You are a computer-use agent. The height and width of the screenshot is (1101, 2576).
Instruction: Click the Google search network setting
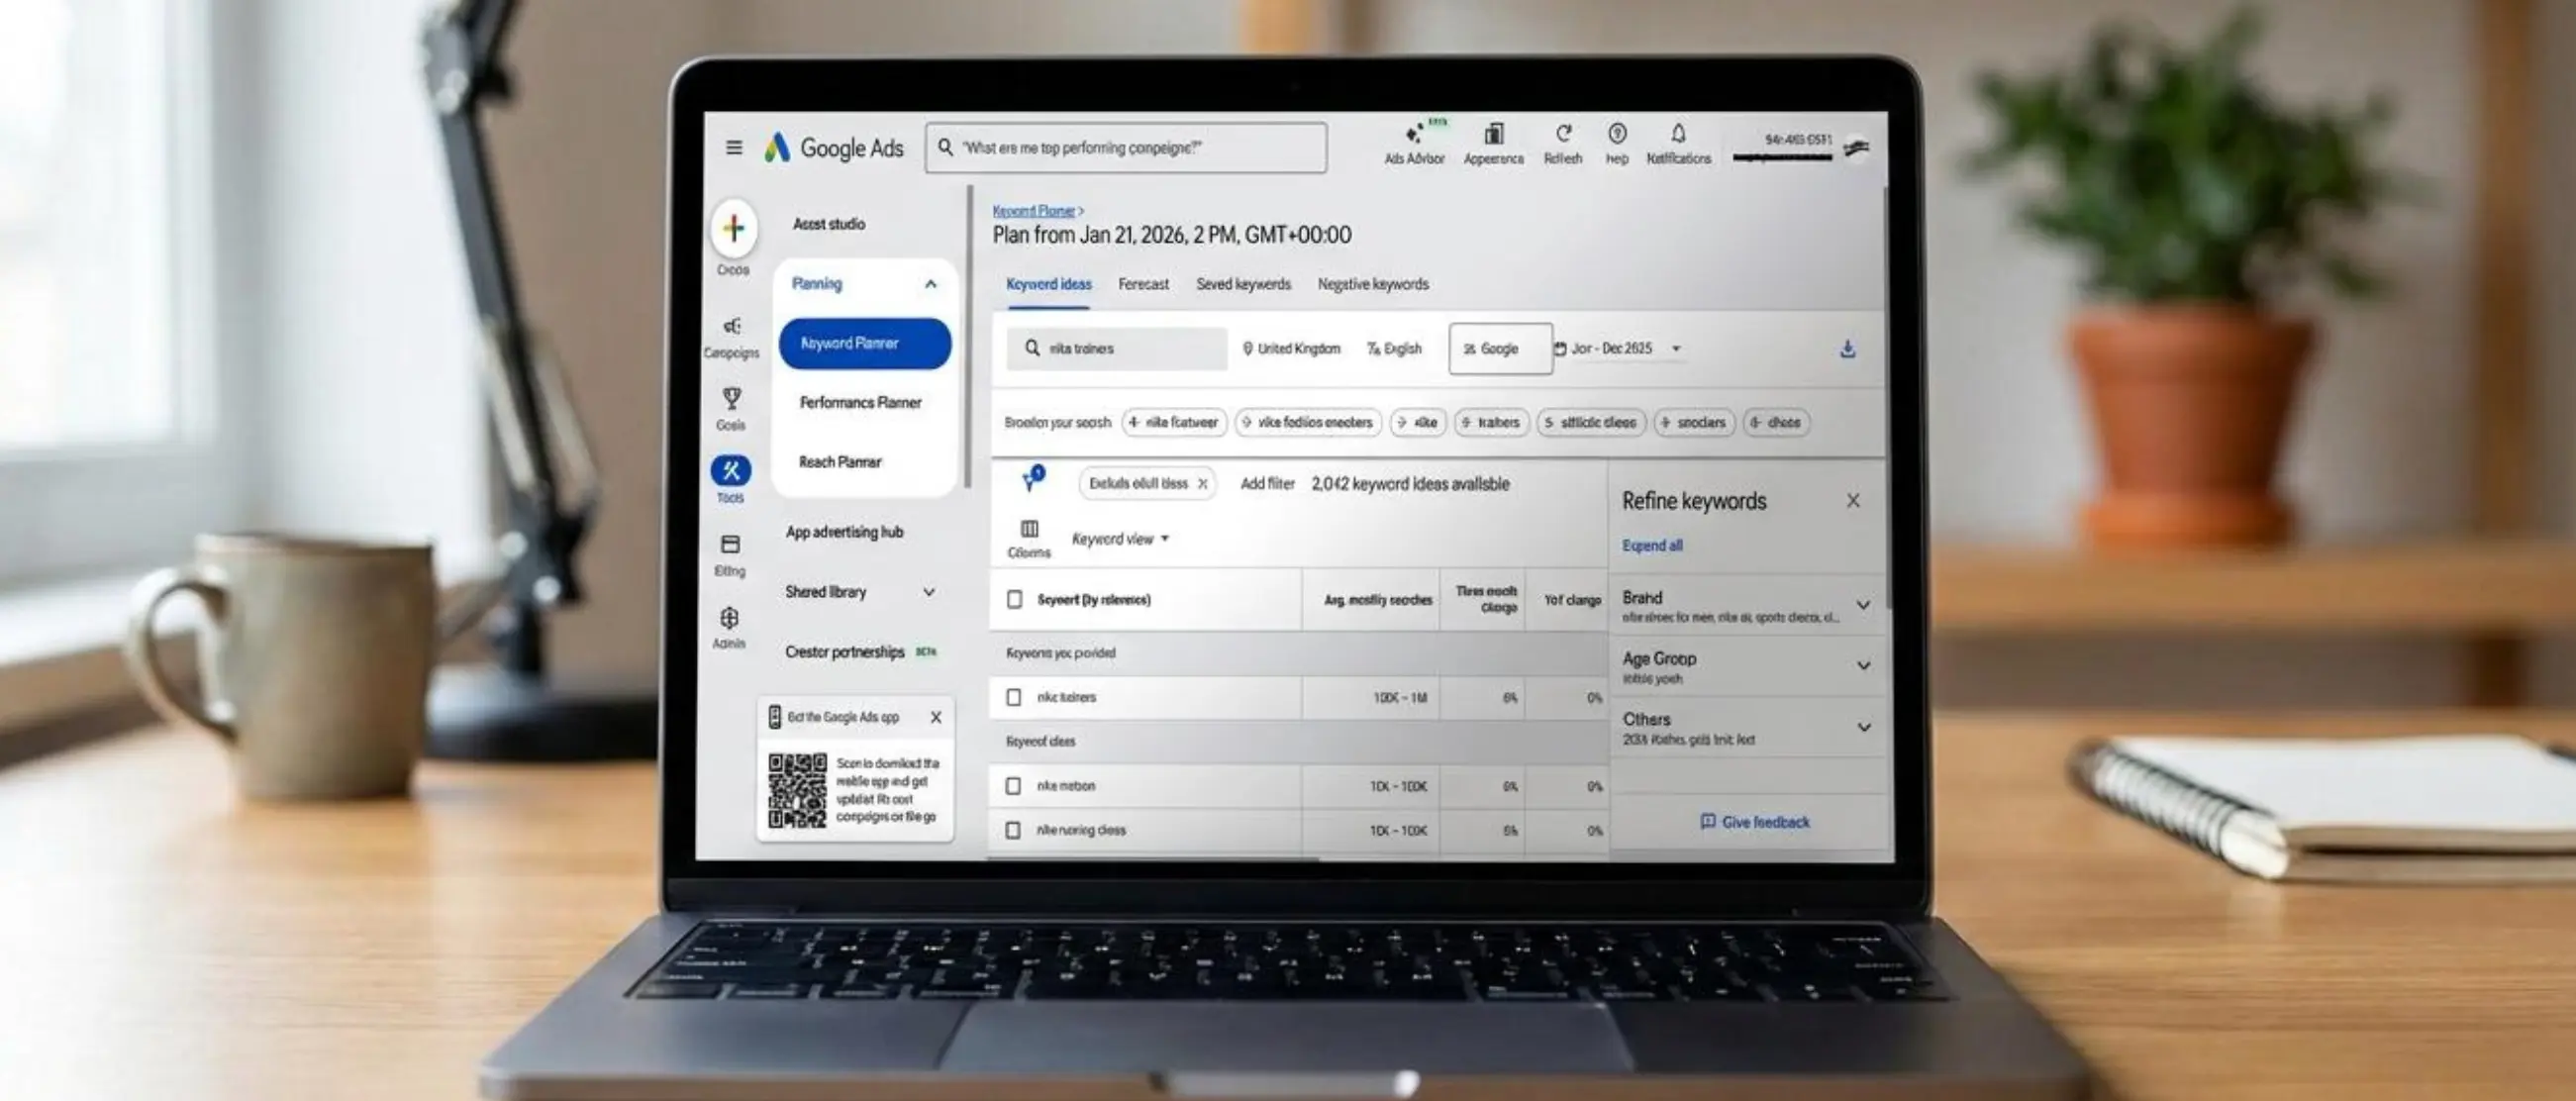tap(1500, 349)
